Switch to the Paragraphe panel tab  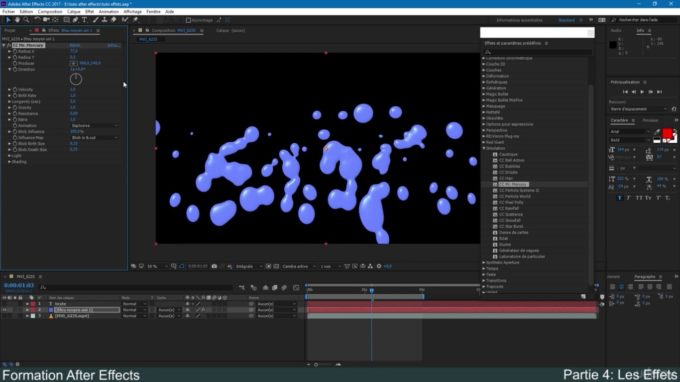pyautogui.click(x=644, y=277)
